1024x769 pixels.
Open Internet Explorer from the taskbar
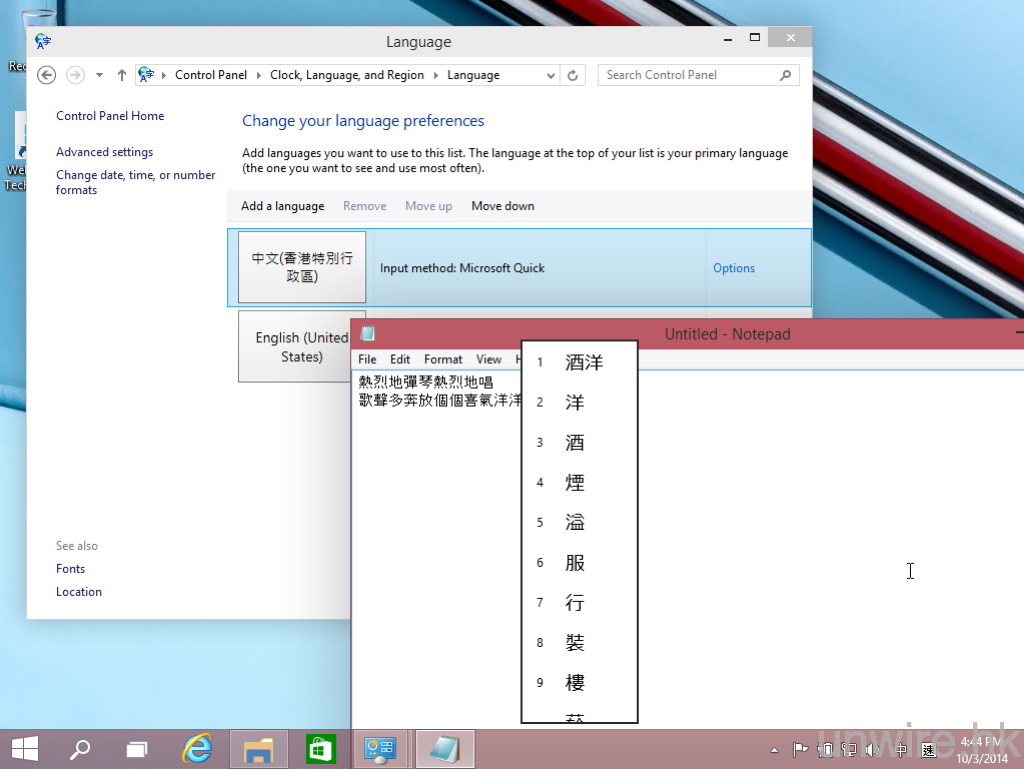click(x=199, y=748)
